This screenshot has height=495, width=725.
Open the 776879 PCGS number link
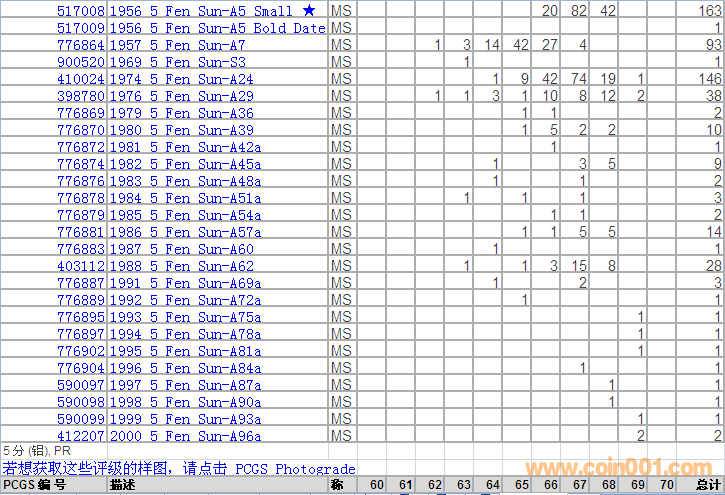point(81,215)
